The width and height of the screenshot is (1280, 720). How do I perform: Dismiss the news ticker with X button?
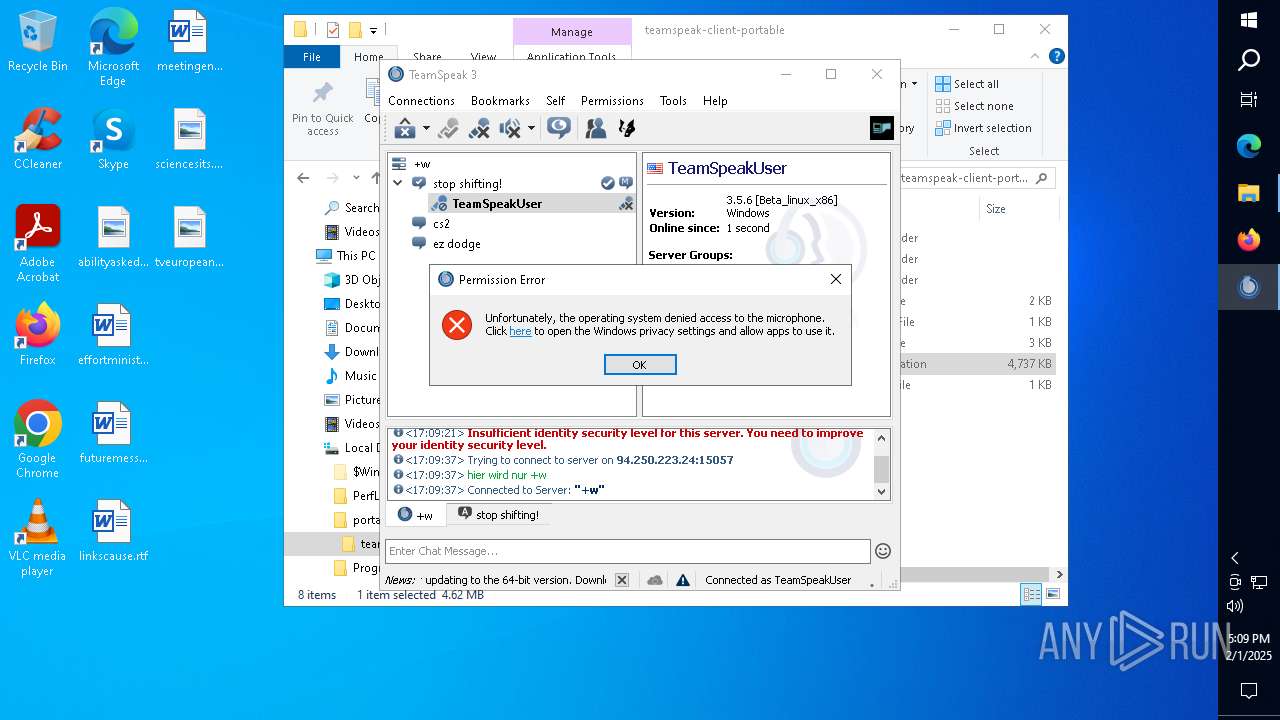pyautogui.click(x=621, y=580)
